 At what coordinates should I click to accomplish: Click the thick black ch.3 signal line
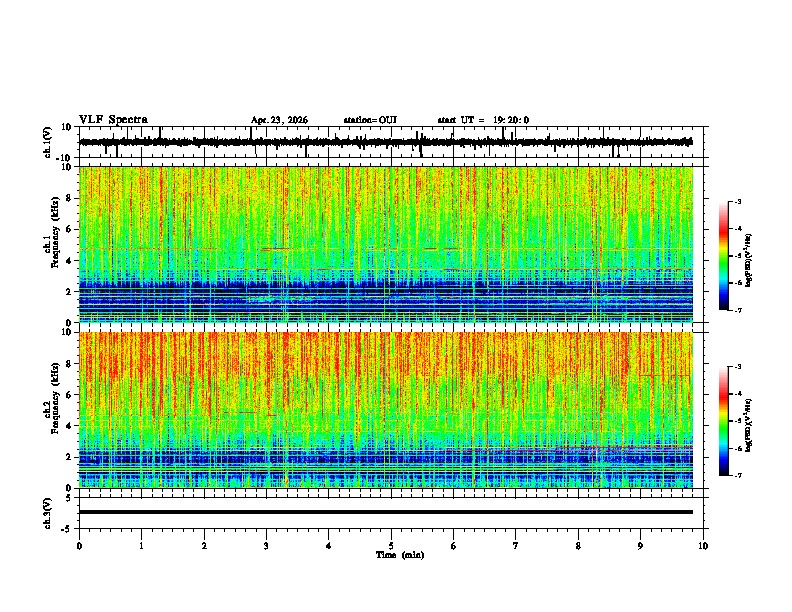click(386, 512)
